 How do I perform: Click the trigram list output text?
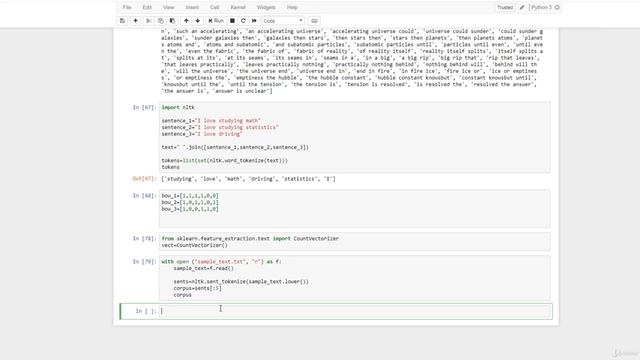point(352,61)
